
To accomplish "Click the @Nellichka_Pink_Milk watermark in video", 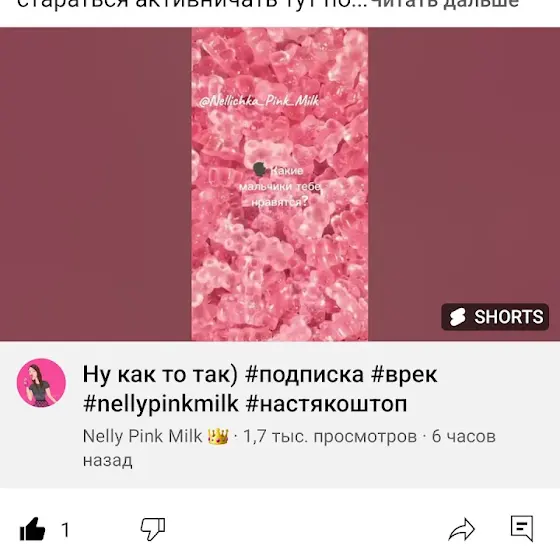I will pyautogui.click(x=259, y=101).
